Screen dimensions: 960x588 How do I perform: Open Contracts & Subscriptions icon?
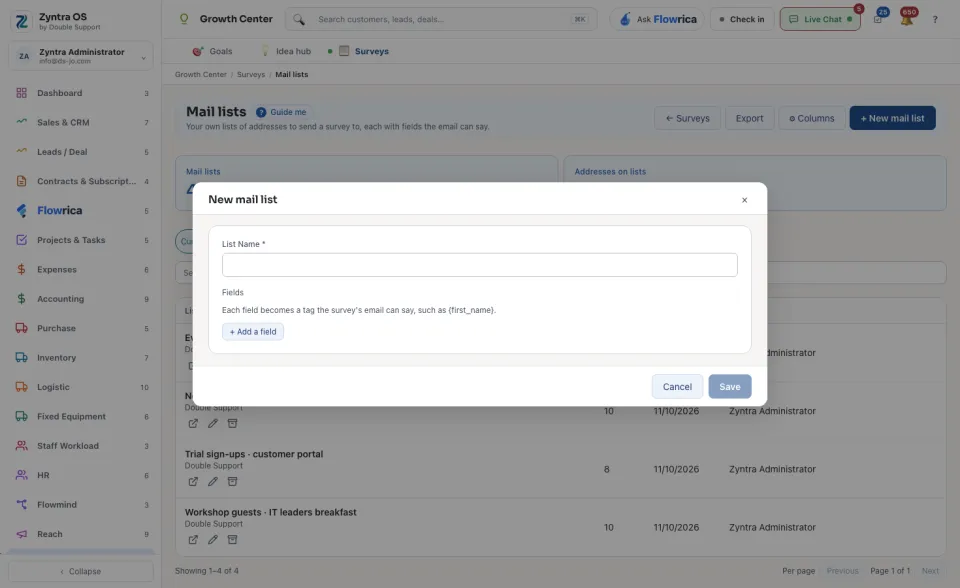pos(21,181)
